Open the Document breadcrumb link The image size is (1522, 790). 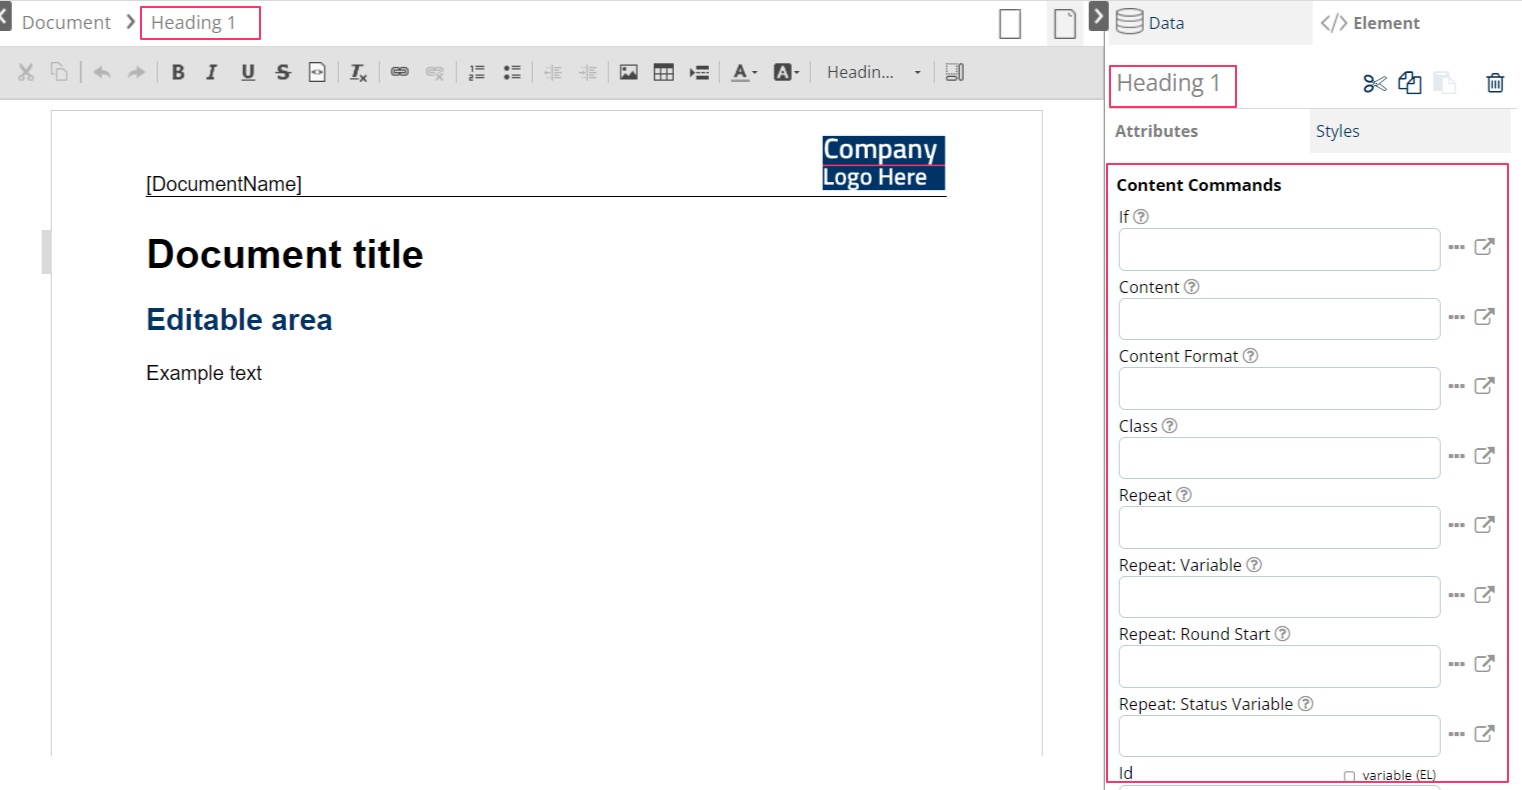pyautogui.click(x=66, y=22)
